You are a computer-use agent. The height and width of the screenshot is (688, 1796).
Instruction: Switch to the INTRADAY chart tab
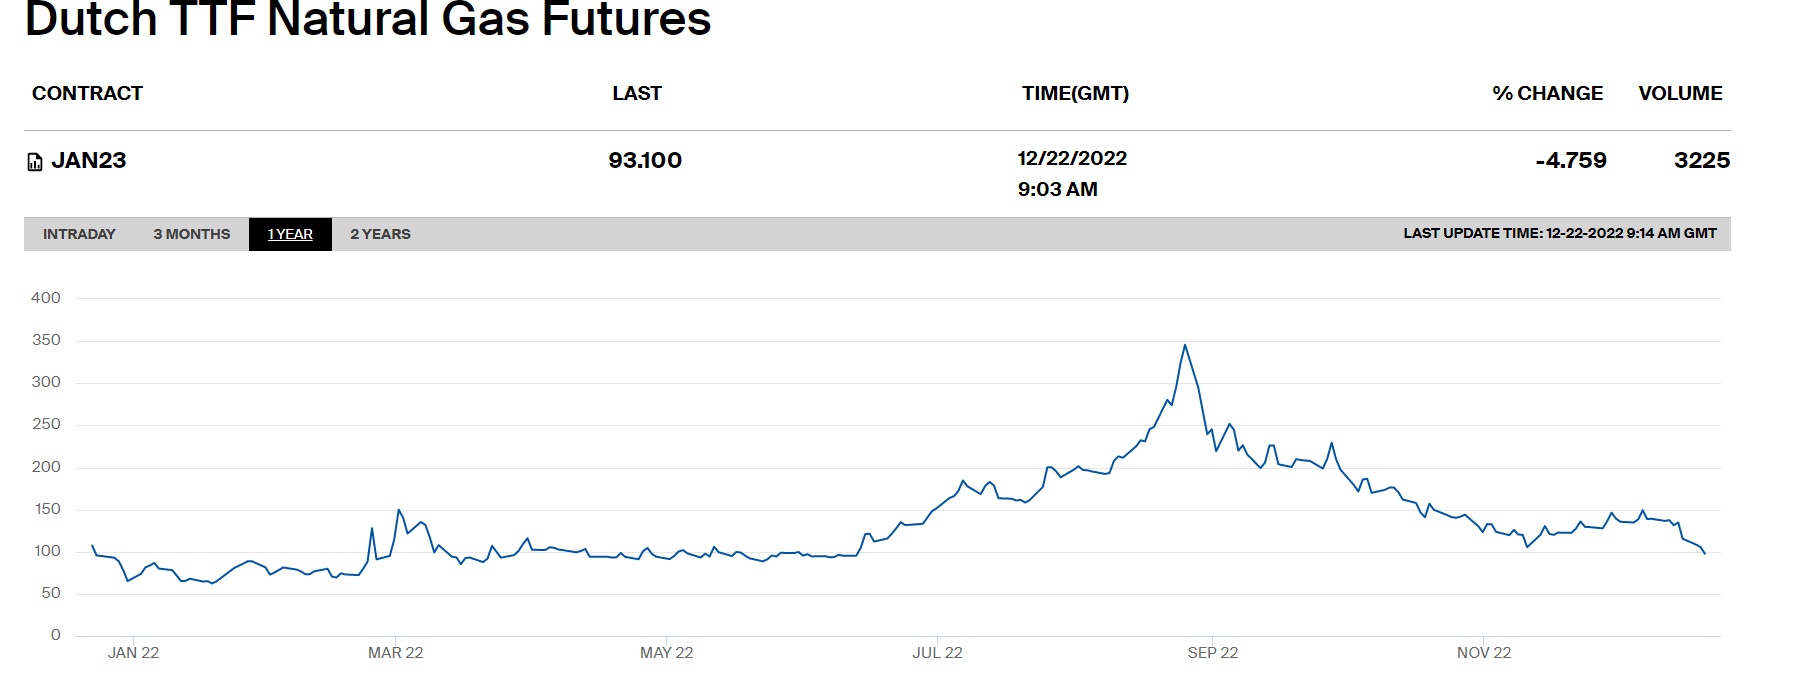click(x=79, y=234)
